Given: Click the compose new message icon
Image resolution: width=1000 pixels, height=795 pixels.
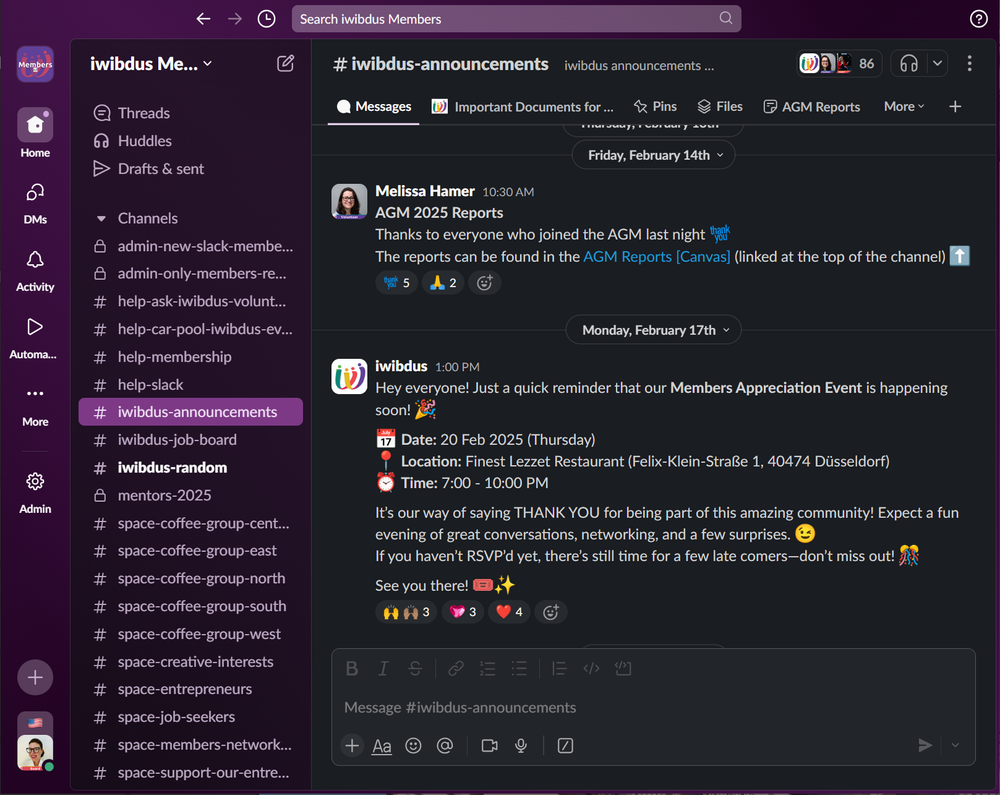Looking at the screenshot, I should tap(285, 64).
